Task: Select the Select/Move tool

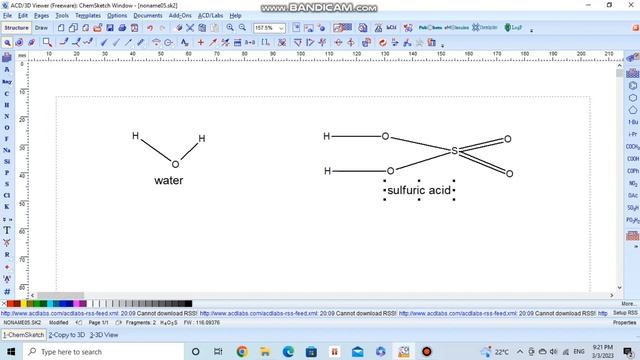Action: tap(7, 42)
